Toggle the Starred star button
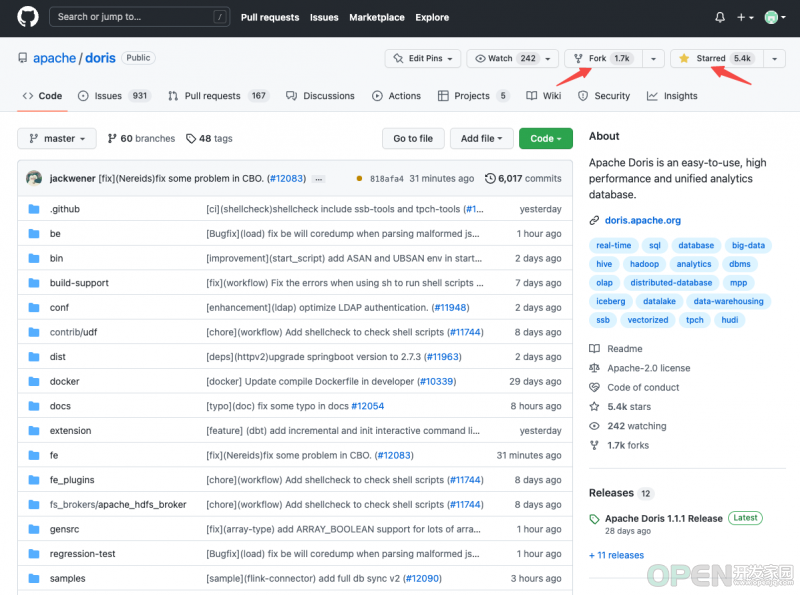Viewport: 800px width, 595px height. pos(716,58)
